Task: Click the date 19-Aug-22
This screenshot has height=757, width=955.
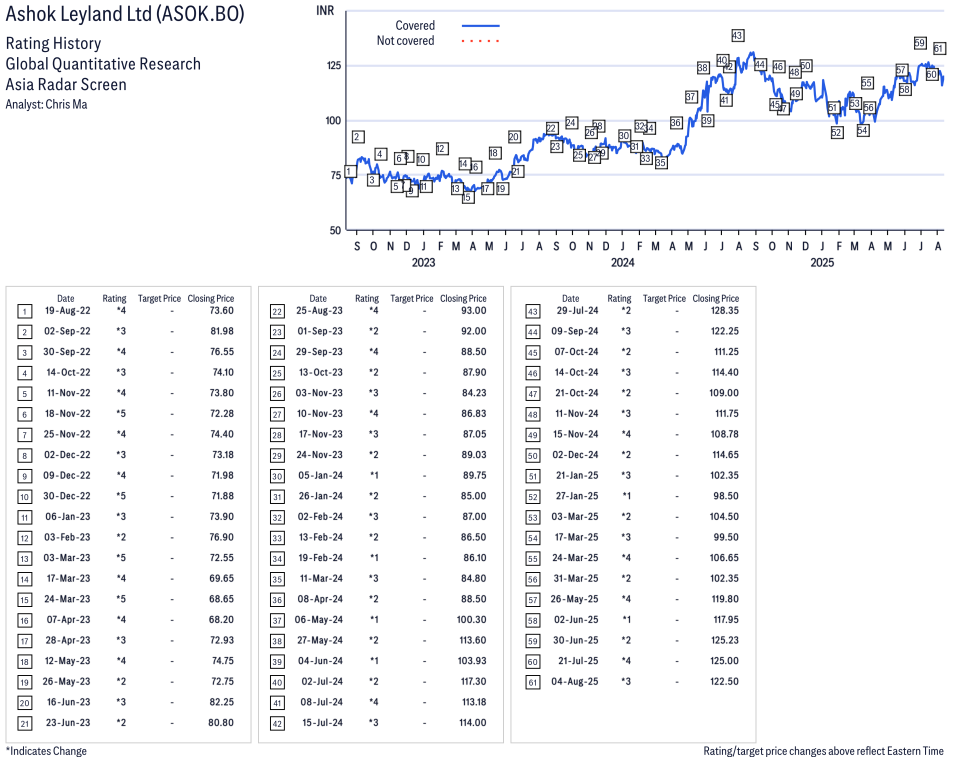Action: pos(67,311)
